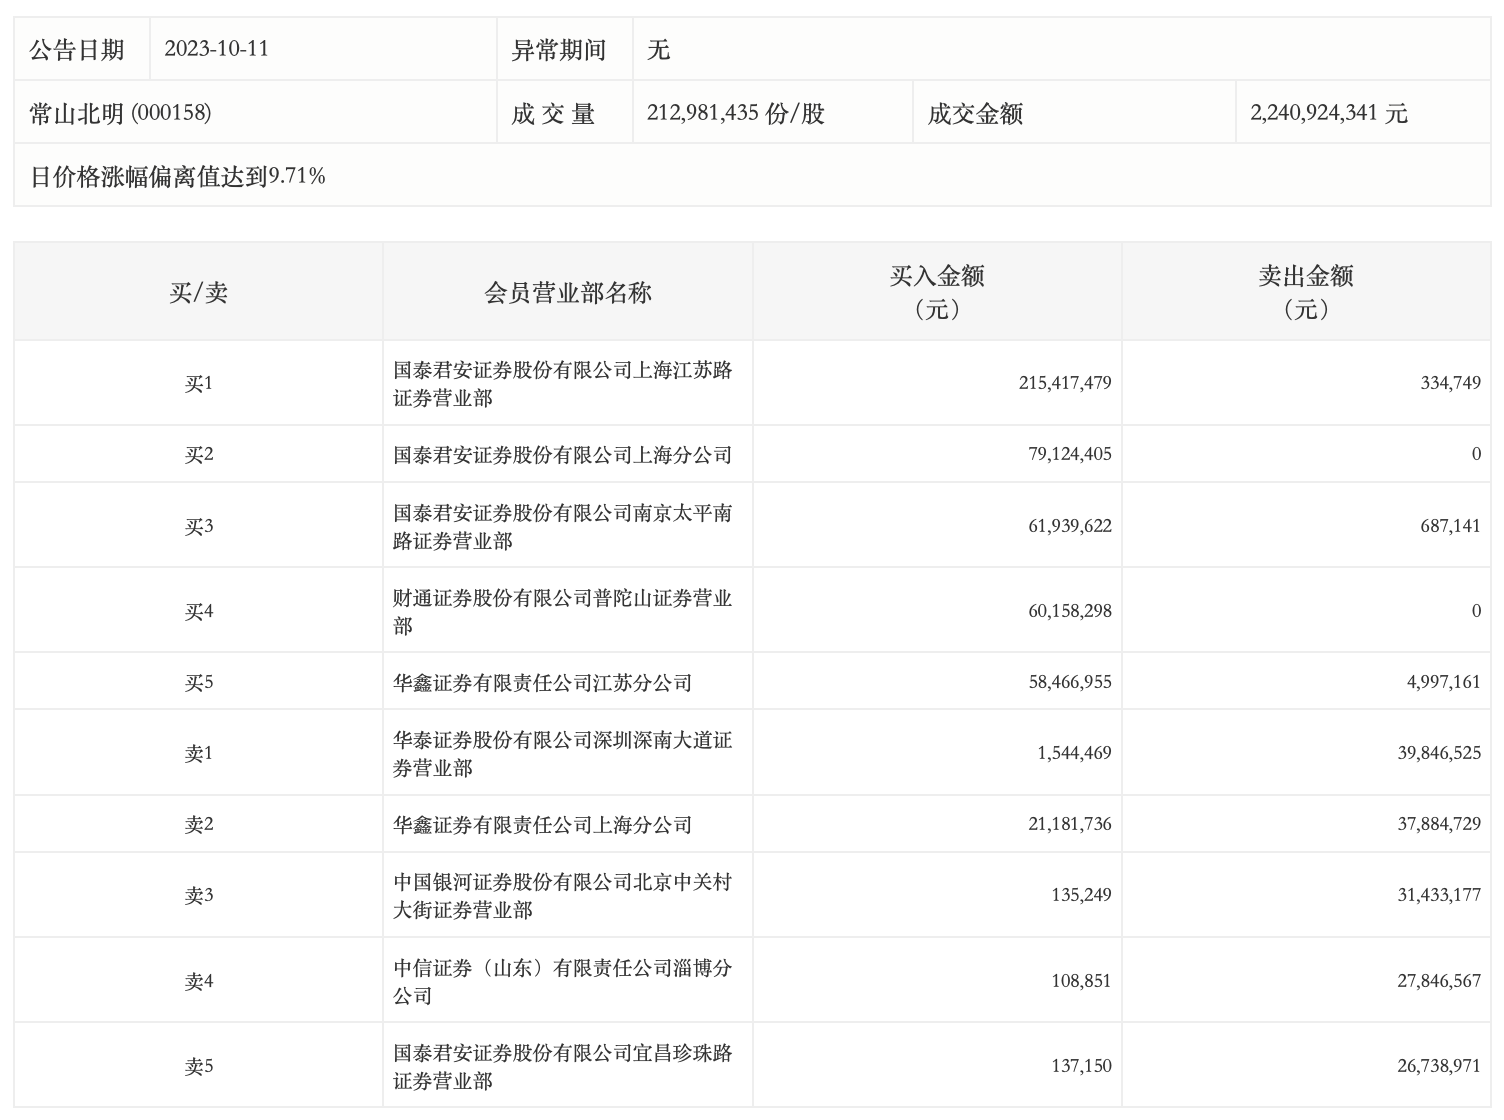The height and width of the screenshot is (1120, 1504).
Task: Click the sell amount 0 in 买2 row
Action: coord(1476,454)
